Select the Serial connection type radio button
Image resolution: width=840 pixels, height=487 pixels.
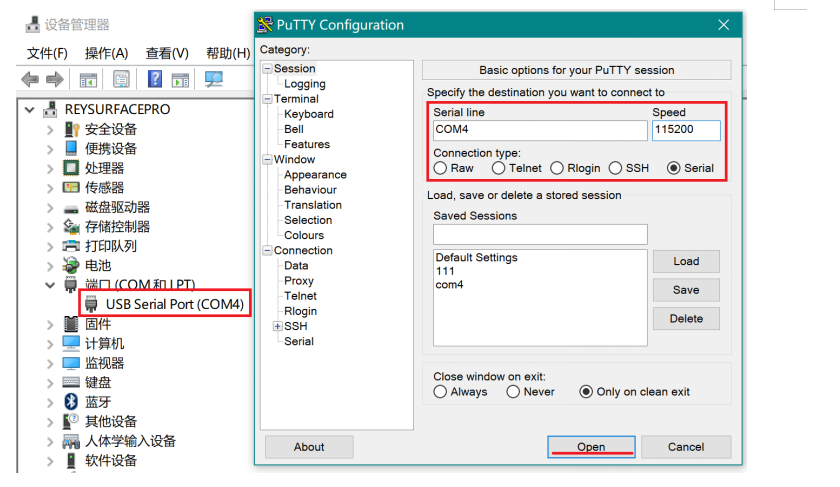point(674,168)
